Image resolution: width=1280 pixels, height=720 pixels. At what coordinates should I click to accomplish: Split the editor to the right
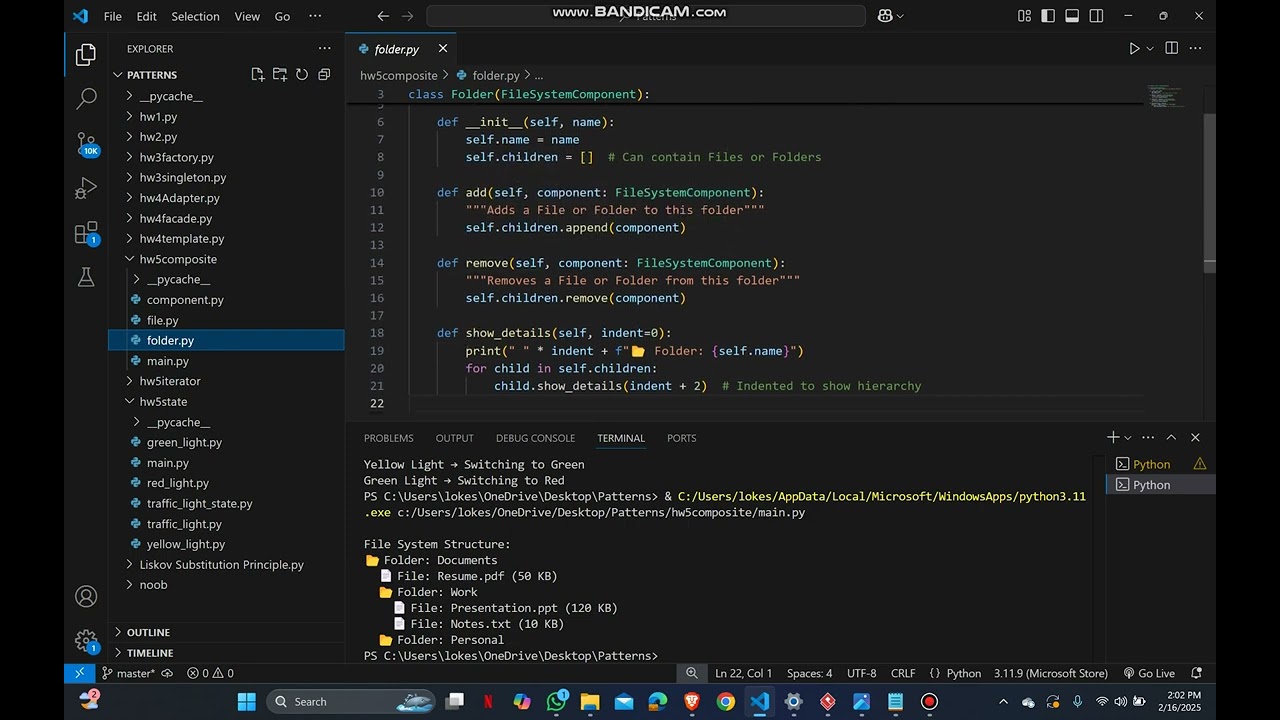point(1172,48)
